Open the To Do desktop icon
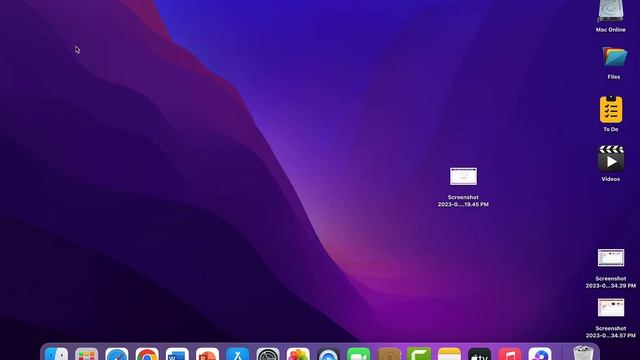Viewport: 640px width, 360px height. click(611, 109)
